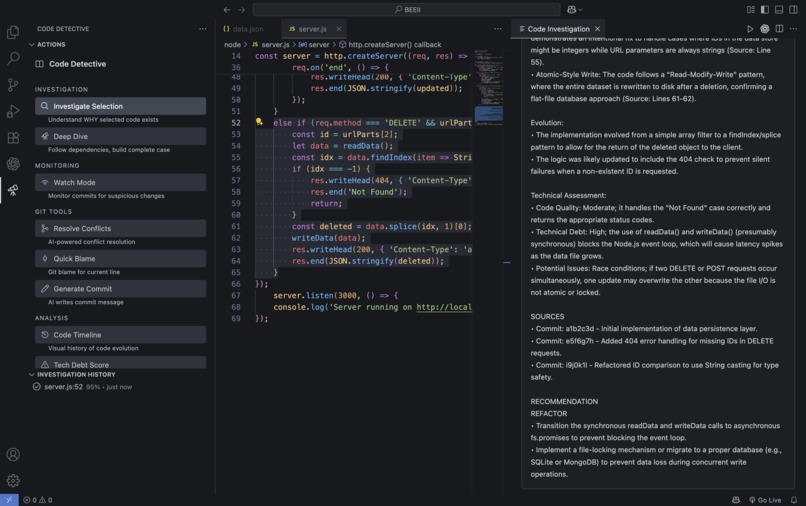
Task: Collapse the INVESTIGATION HISTORY section
Action: click(x=72, y=374)
